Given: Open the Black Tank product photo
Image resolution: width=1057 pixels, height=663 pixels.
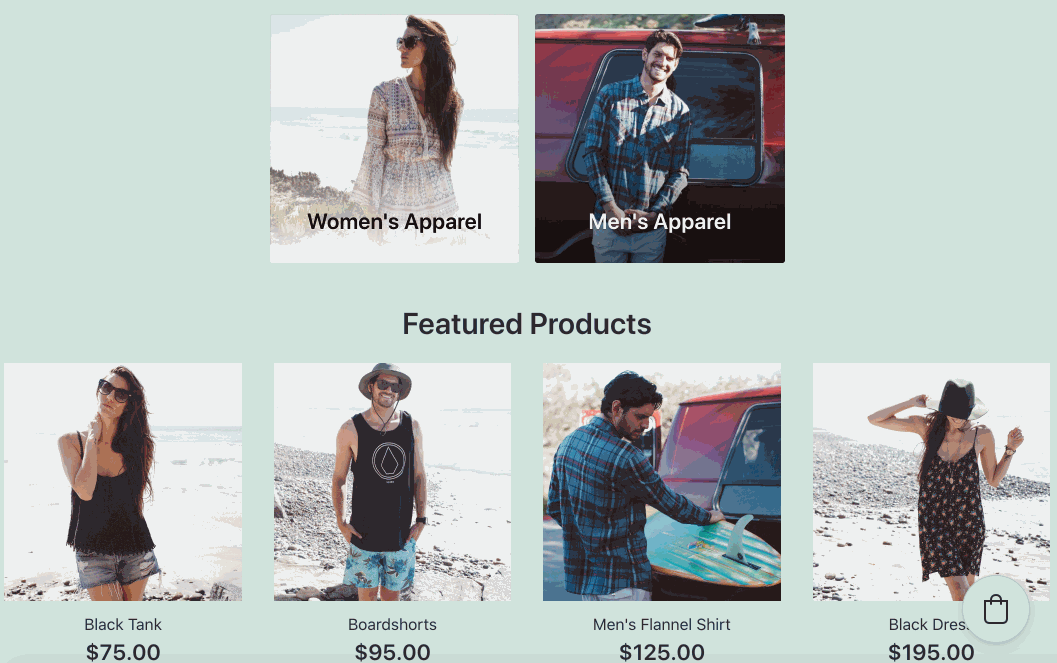Looking at the screenshot, I should pos(123,482).
